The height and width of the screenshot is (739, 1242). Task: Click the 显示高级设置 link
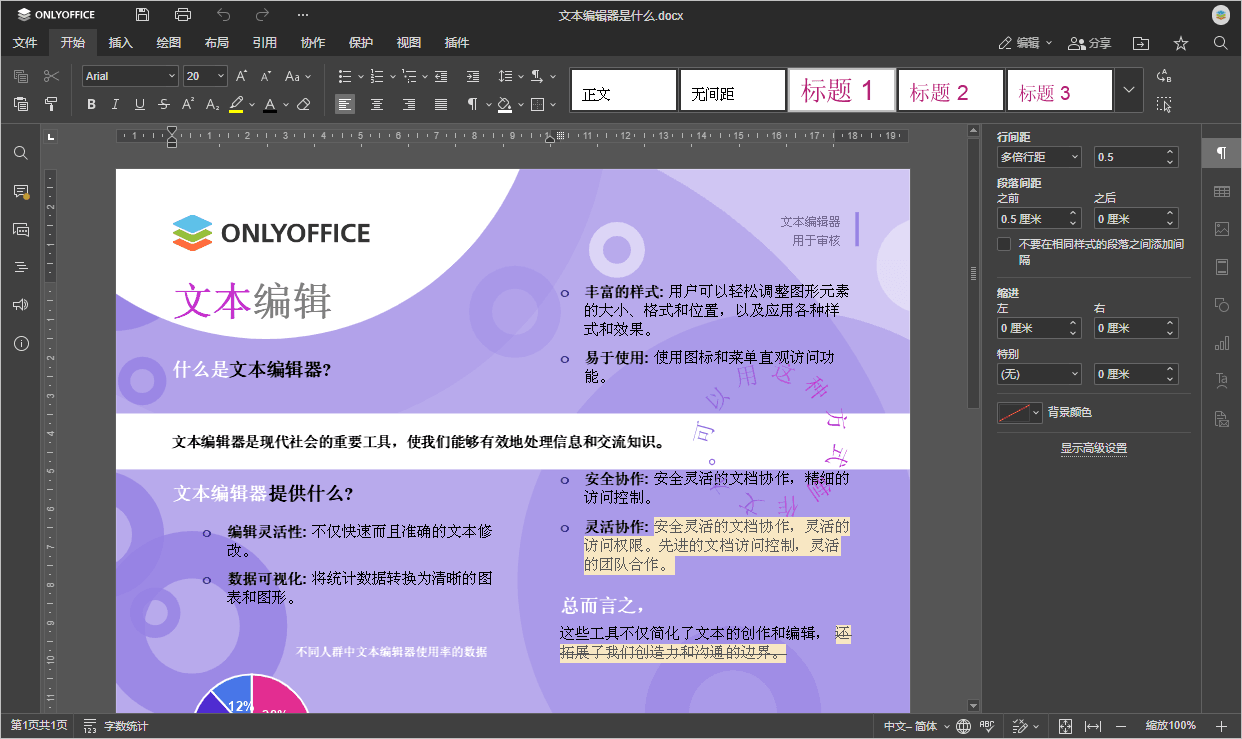[x=1094, y=447]
